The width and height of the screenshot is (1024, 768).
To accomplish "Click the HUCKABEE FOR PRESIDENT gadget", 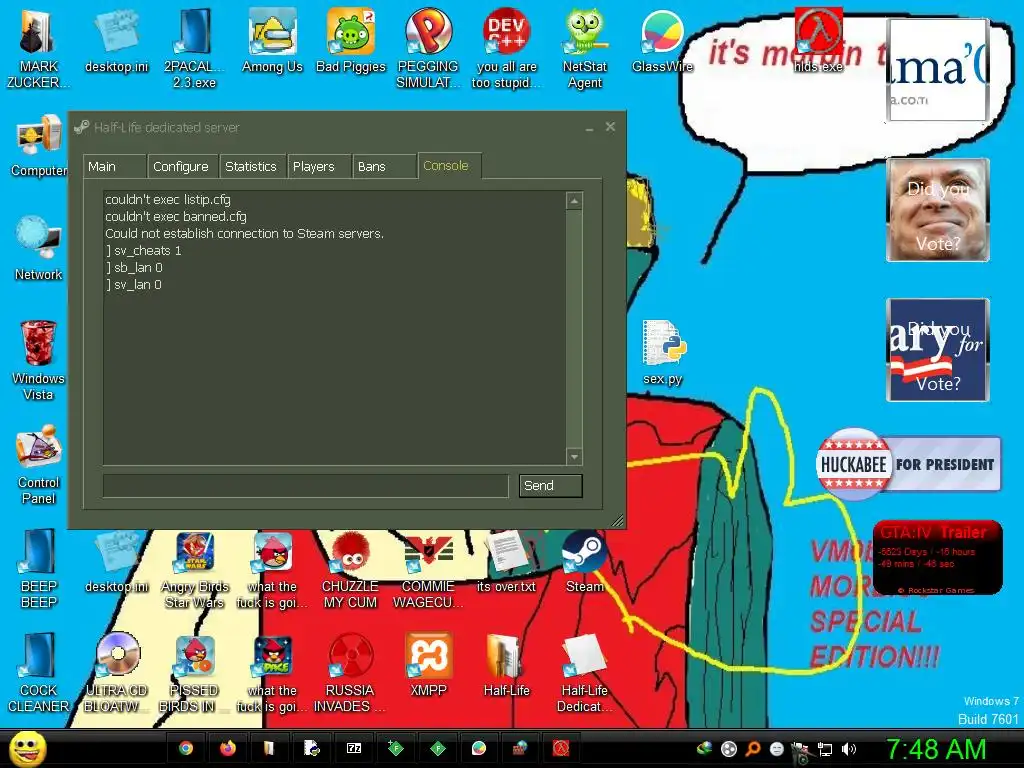I will [908, 464].
